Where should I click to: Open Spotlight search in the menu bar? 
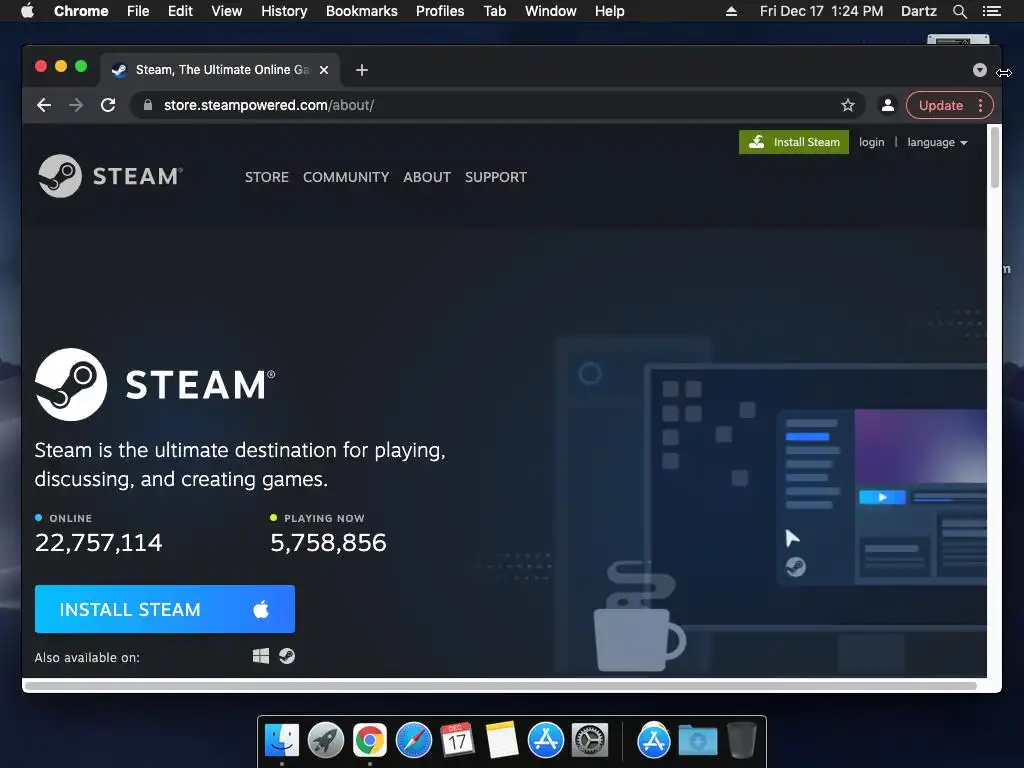pos(959,11)
